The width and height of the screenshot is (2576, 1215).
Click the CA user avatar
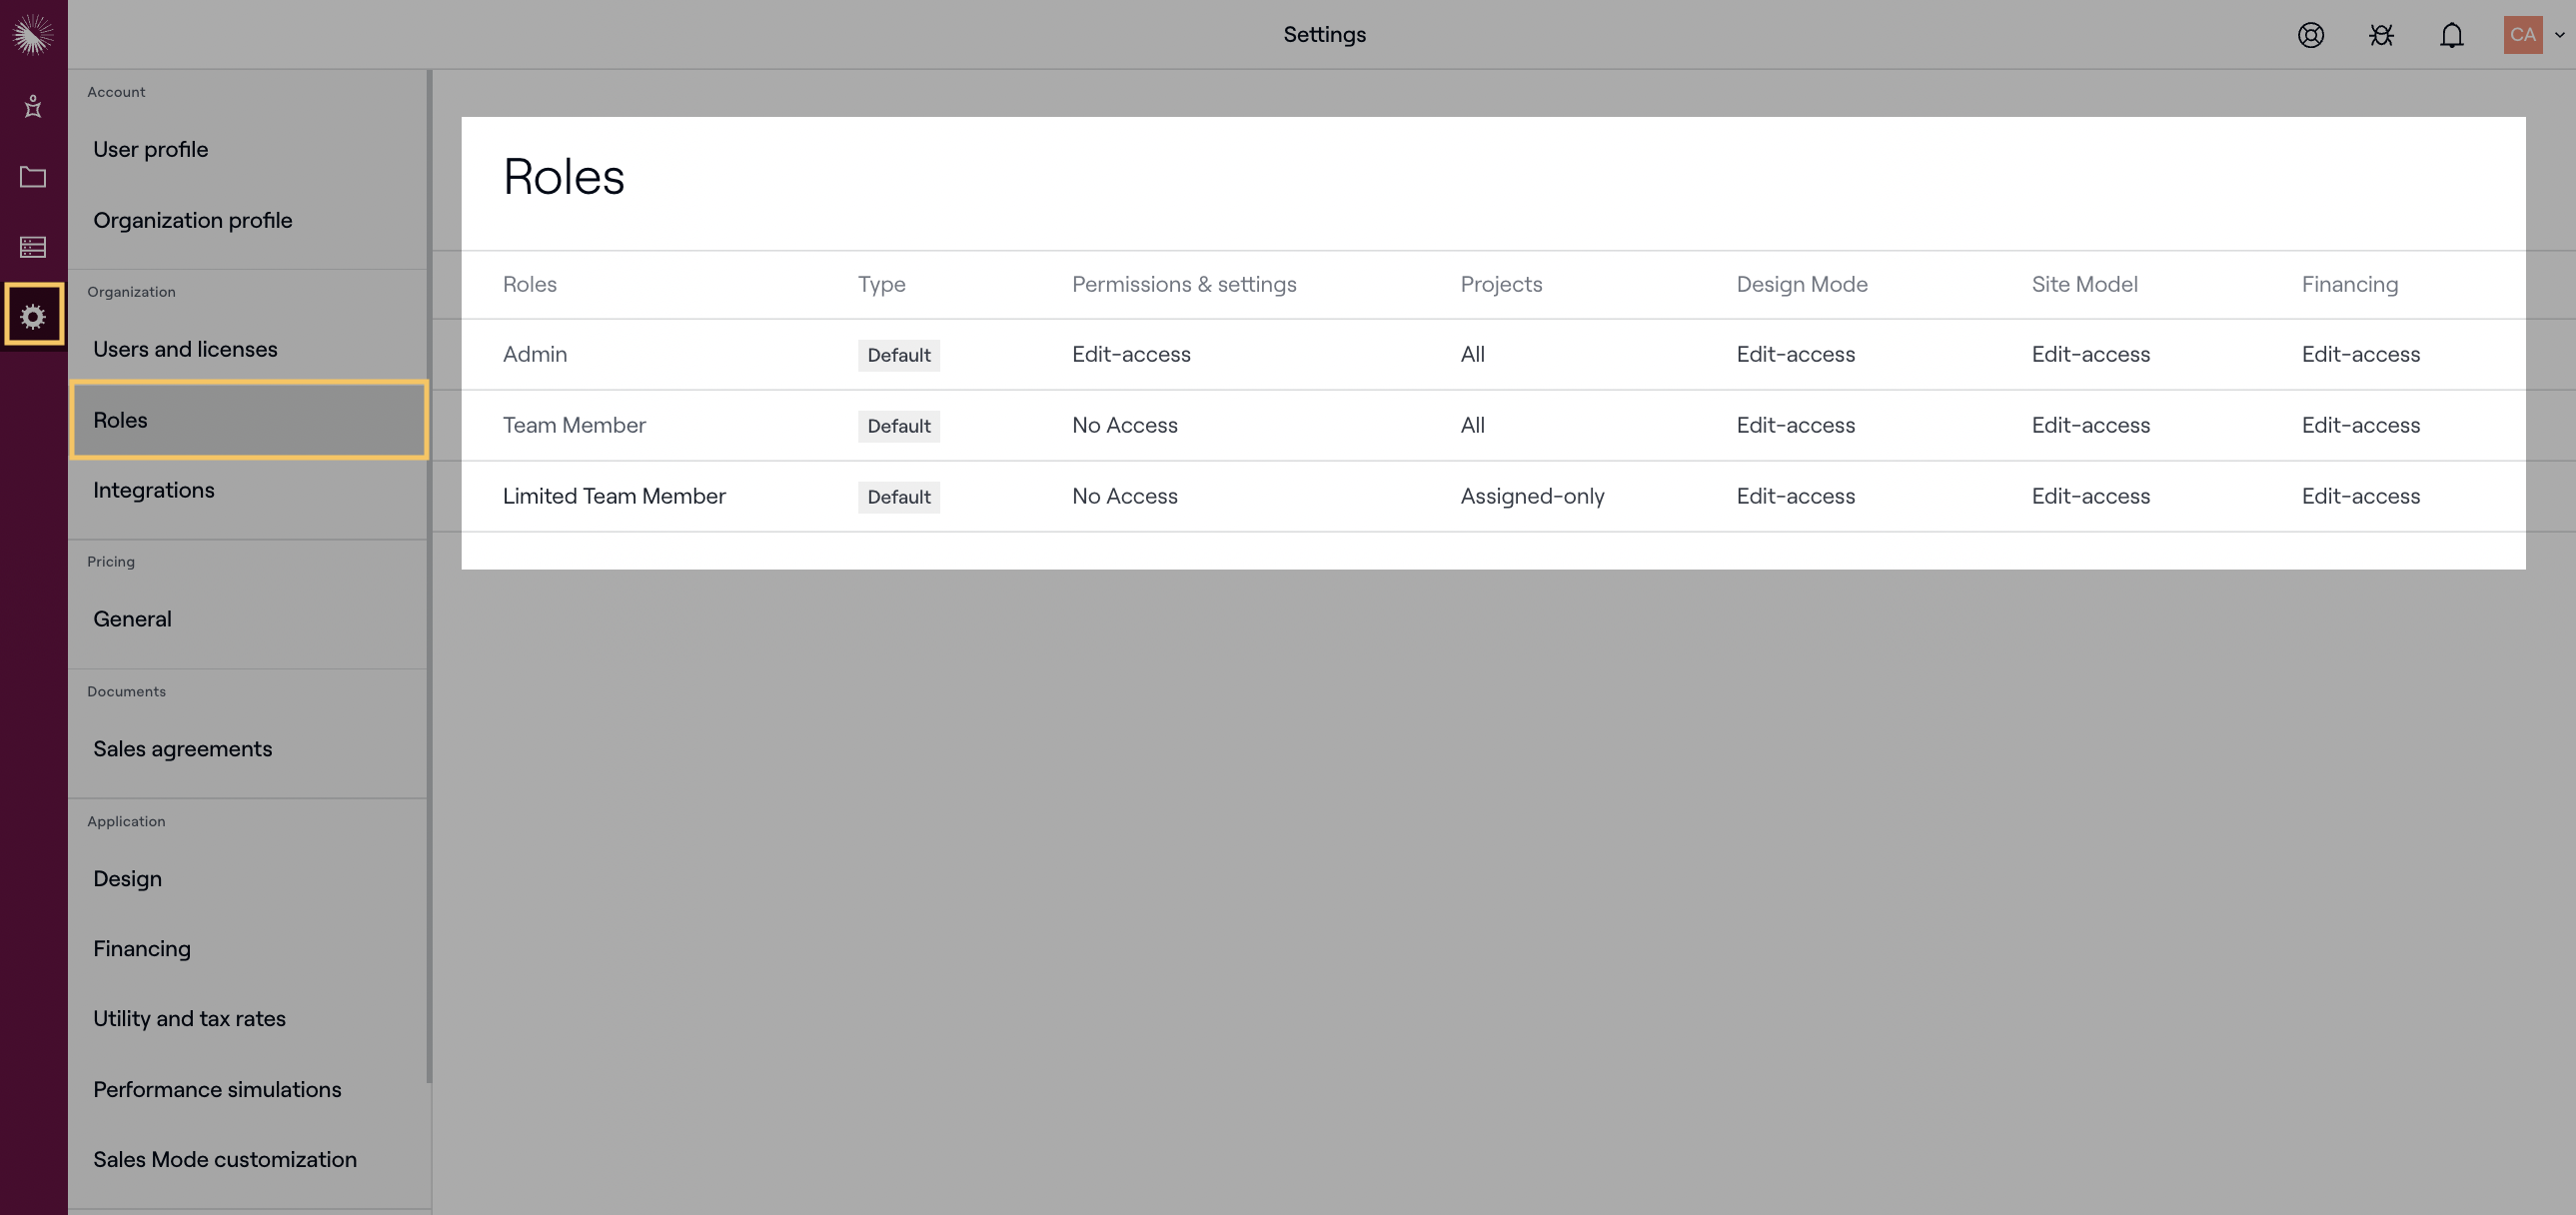coord(2522,35)
